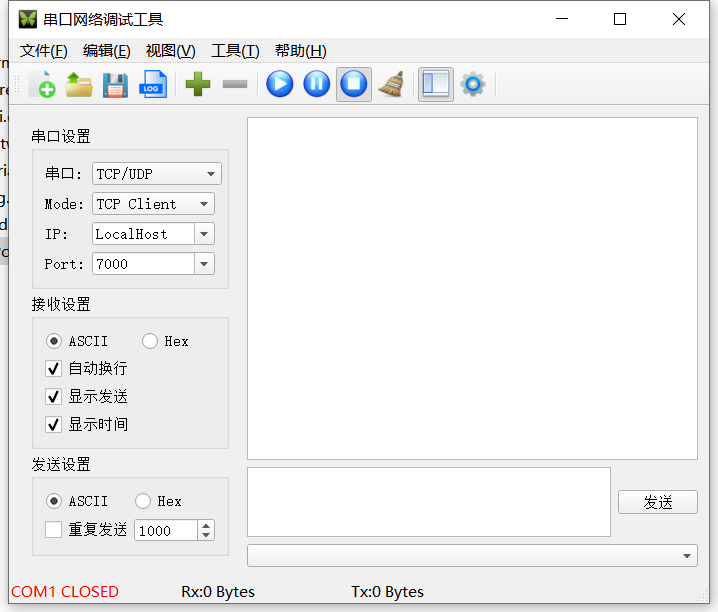Screen dimensions: 718x612
Task: Click inside the send message text box
Action: point(429,502)
